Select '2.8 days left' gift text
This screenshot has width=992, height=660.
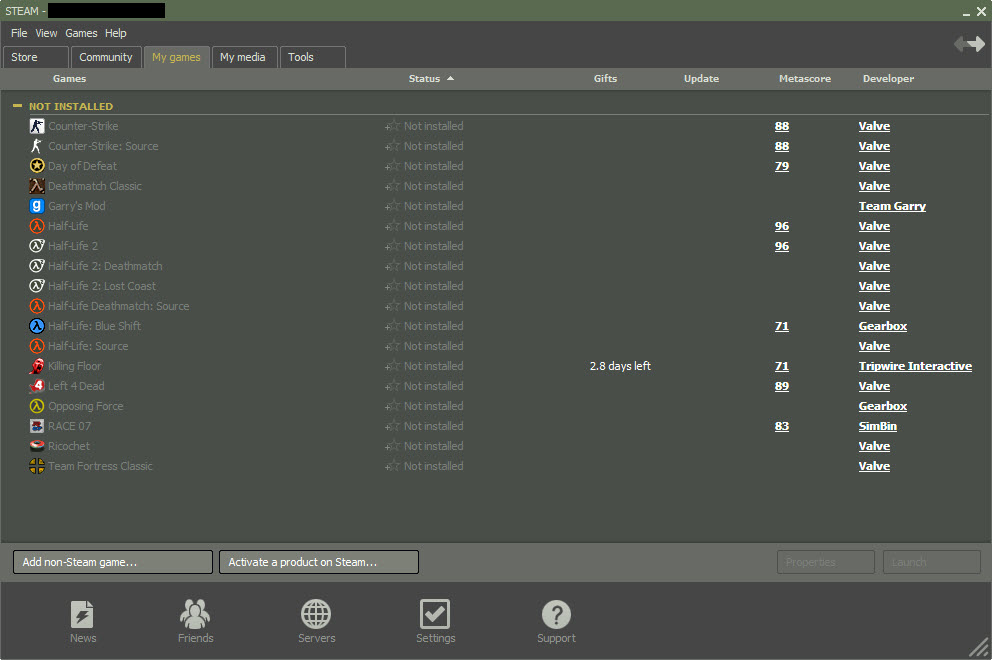[620, 366]
